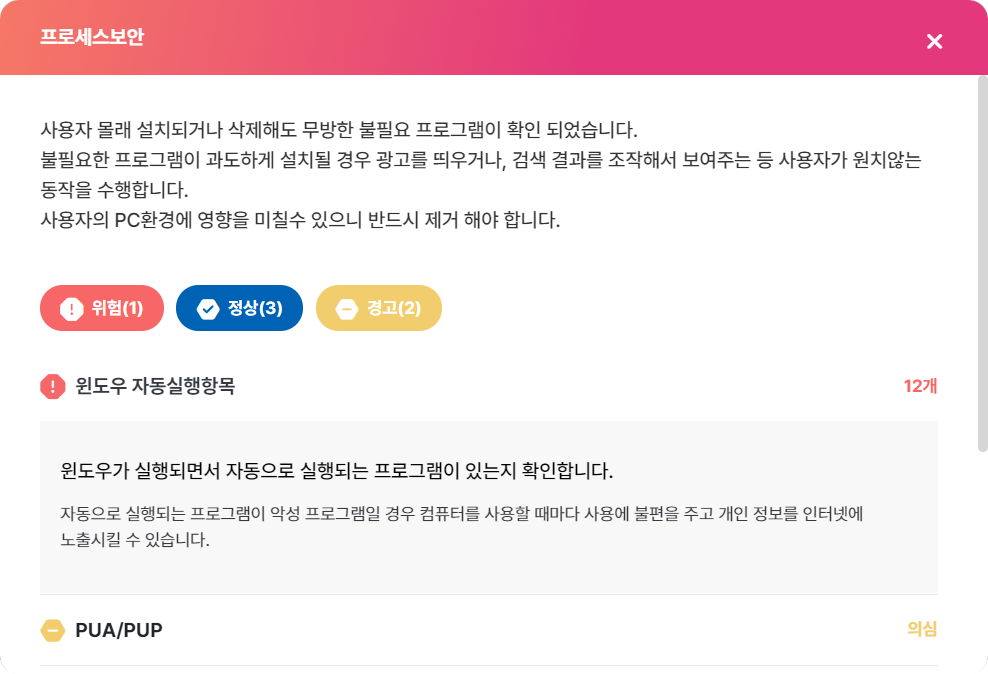Click the line starting 불필요한 프로그램이 과도하게
Image resolution: width=988 pixels, height=674 pixels.
480,160
